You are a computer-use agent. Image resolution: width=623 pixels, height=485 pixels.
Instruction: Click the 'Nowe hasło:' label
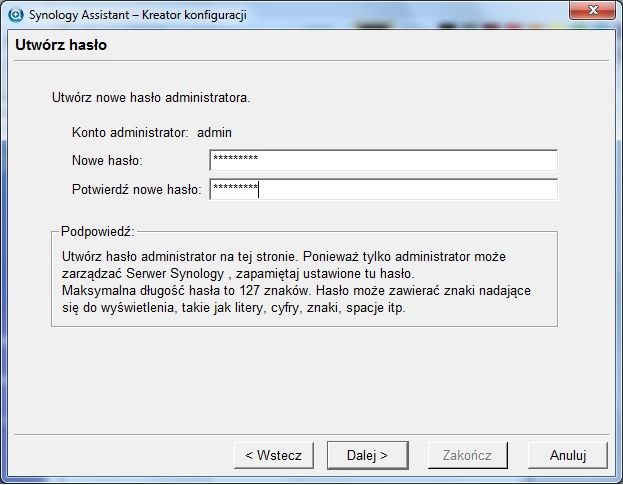point(107,161)
